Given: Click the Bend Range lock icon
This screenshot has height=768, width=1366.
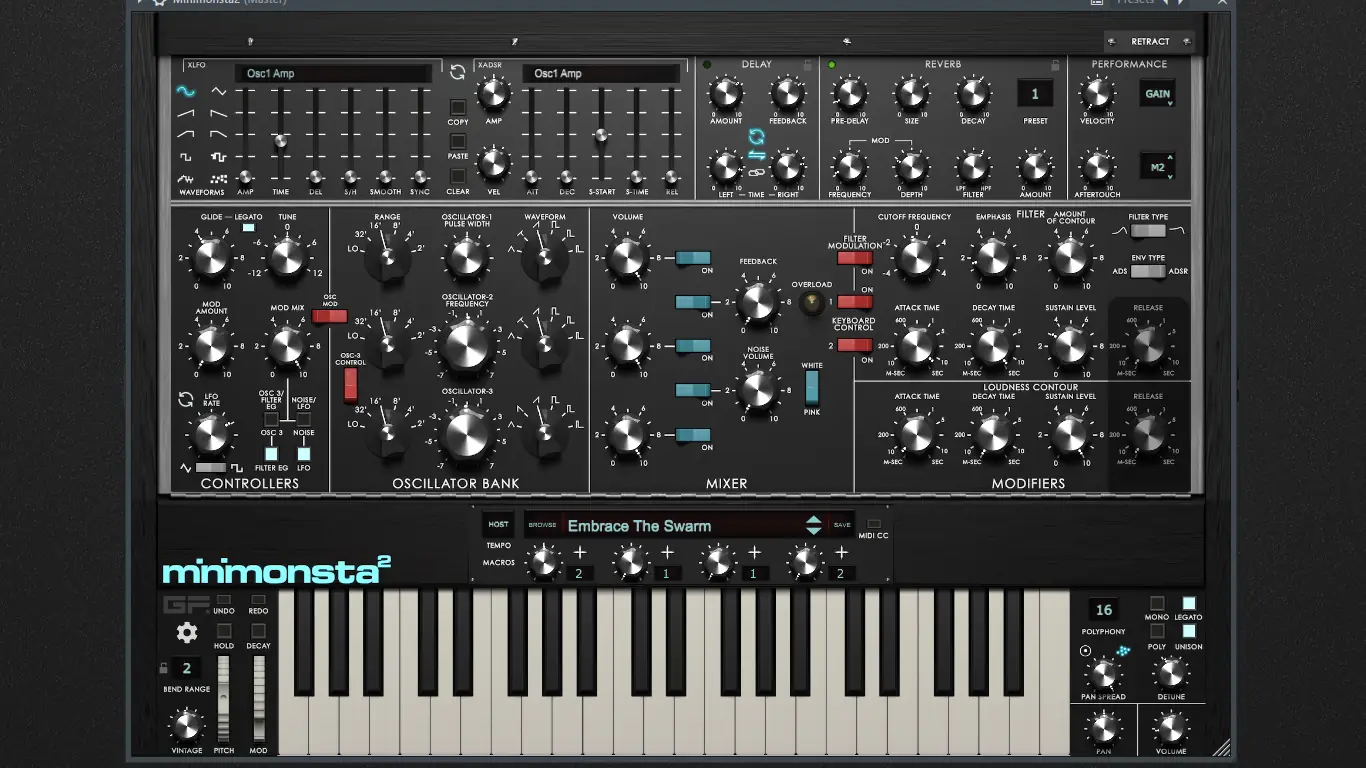Looking at the screenshot, I should (x=164, y=668).
